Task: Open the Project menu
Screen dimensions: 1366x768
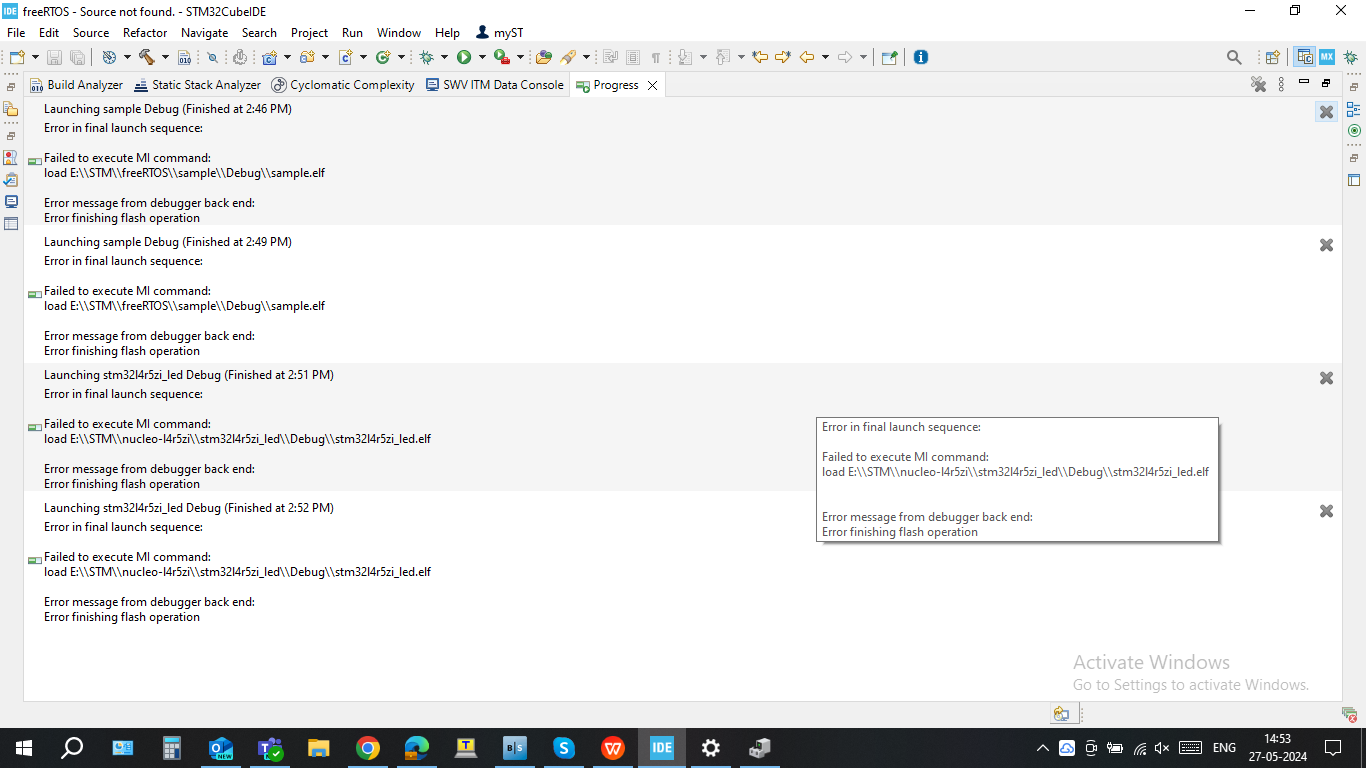Action: click(309, 32)
